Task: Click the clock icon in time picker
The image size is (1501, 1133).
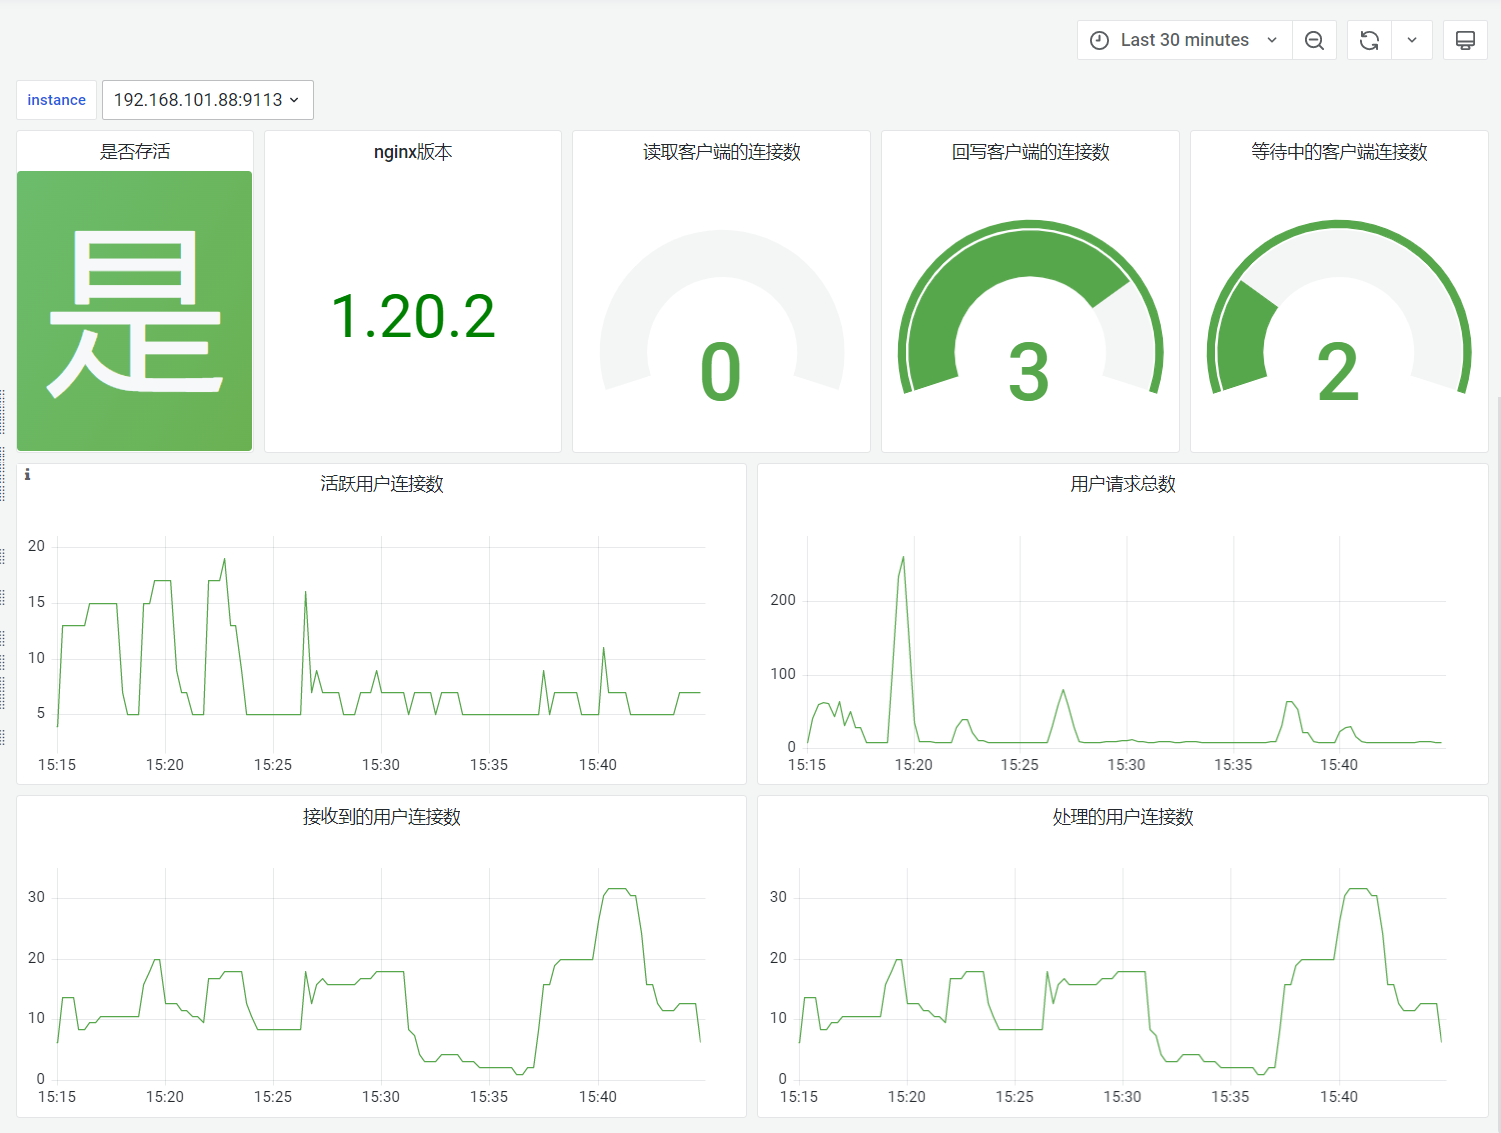Action: (x=1099, y=40)
